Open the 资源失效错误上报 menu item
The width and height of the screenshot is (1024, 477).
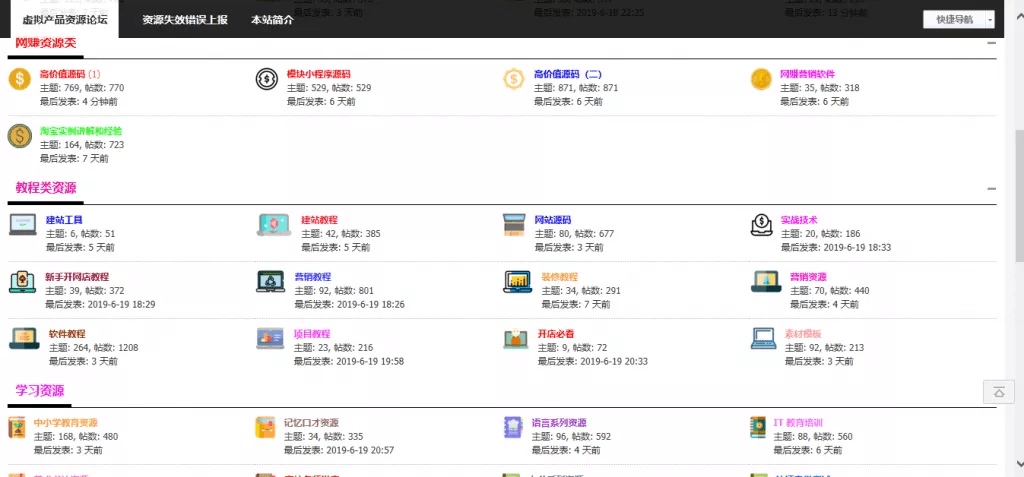click(185, 20)
